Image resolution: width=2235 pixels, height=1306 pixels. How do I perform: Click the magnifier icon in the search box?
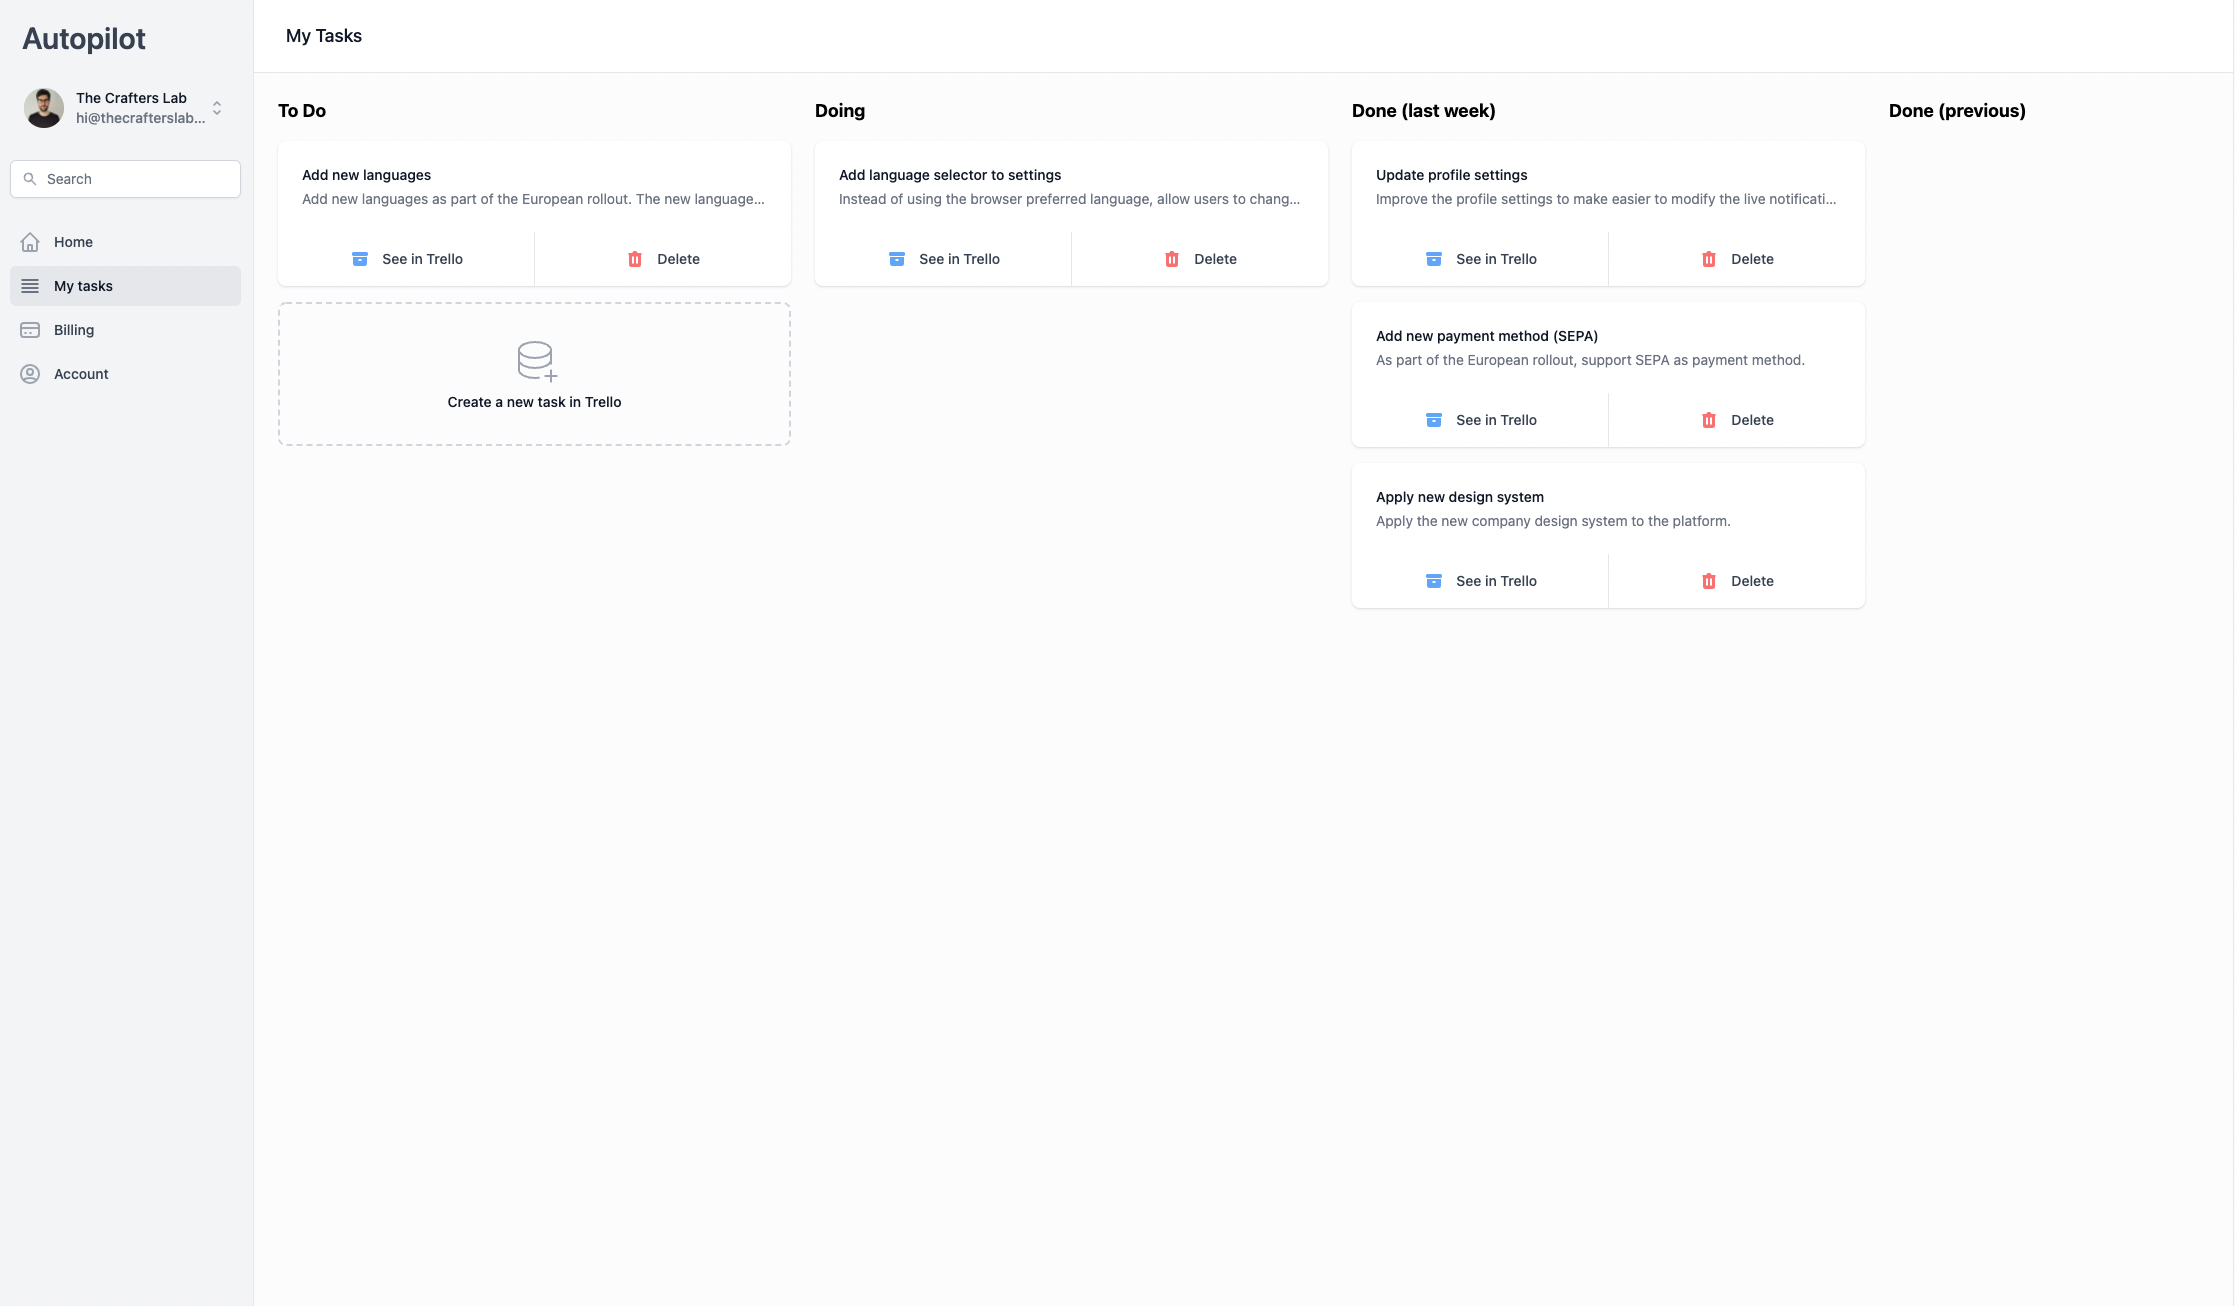30,179
